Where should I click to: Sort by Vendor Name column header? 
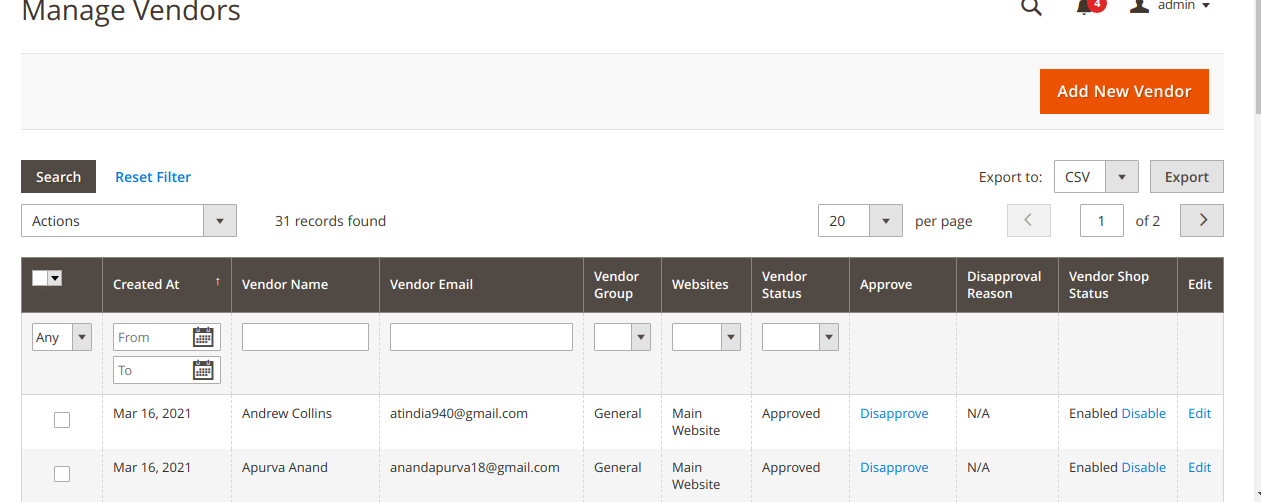coord(285,285)
